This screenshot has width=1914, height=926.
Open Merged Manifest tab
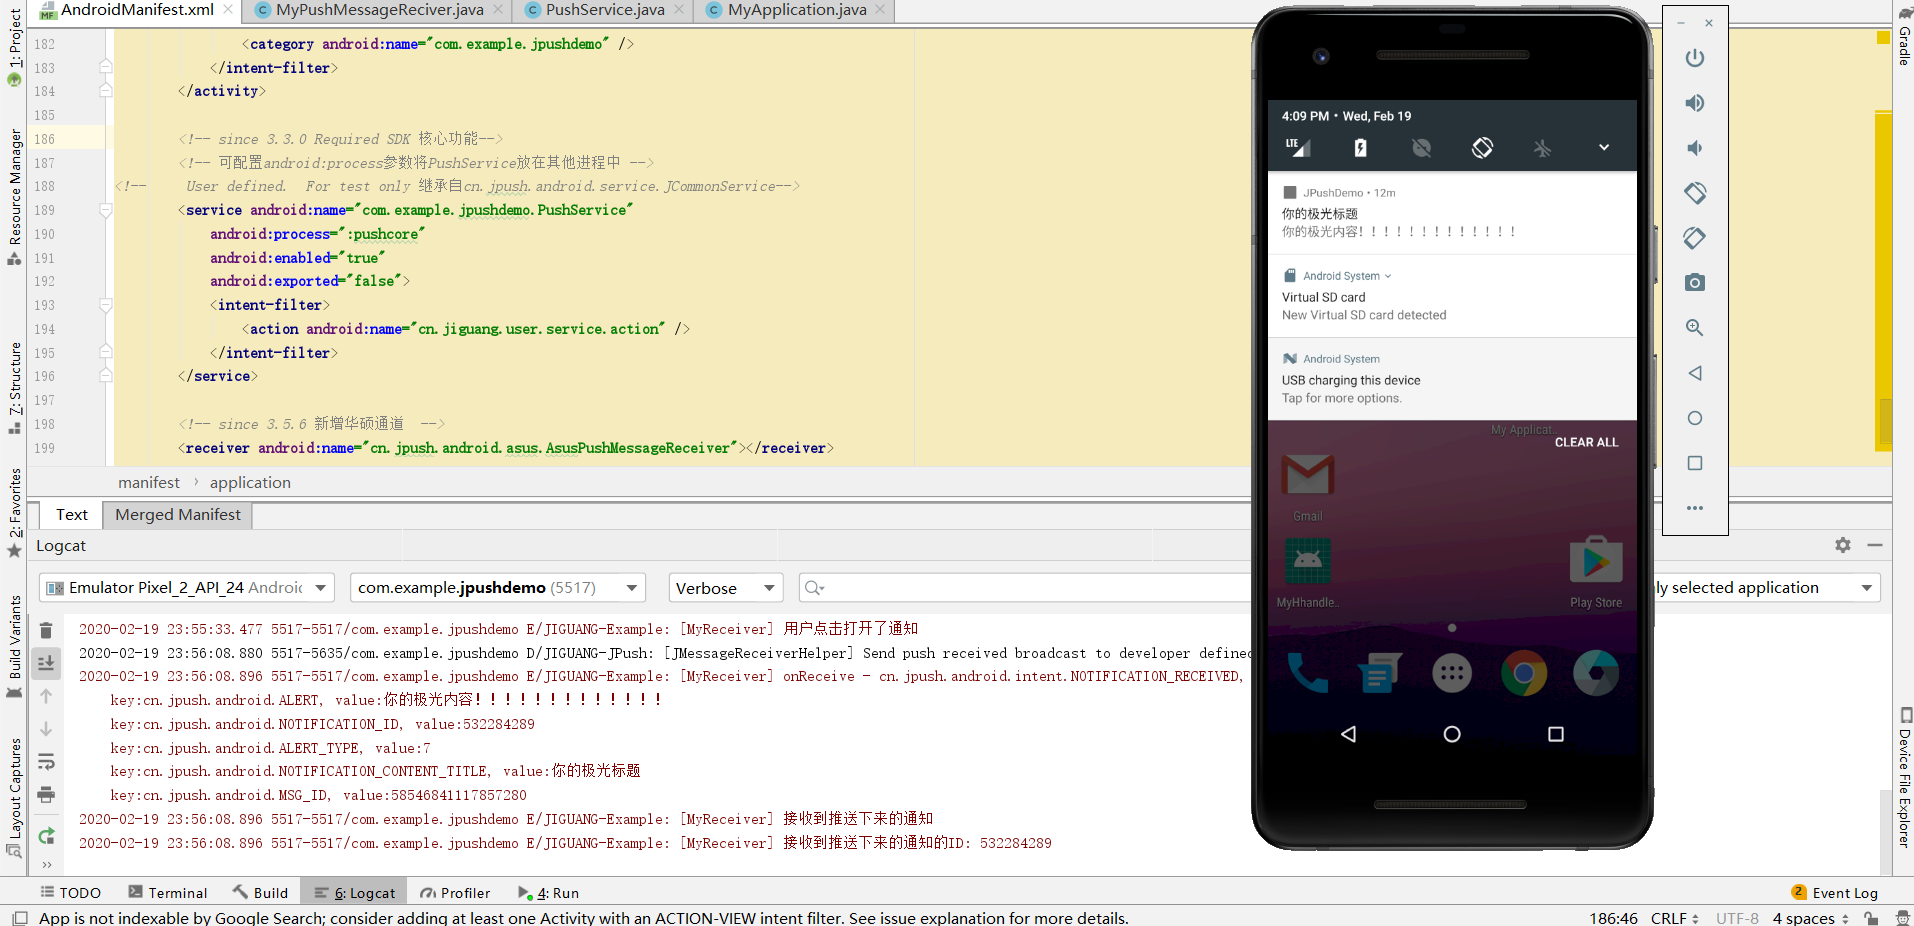point(178,515)
